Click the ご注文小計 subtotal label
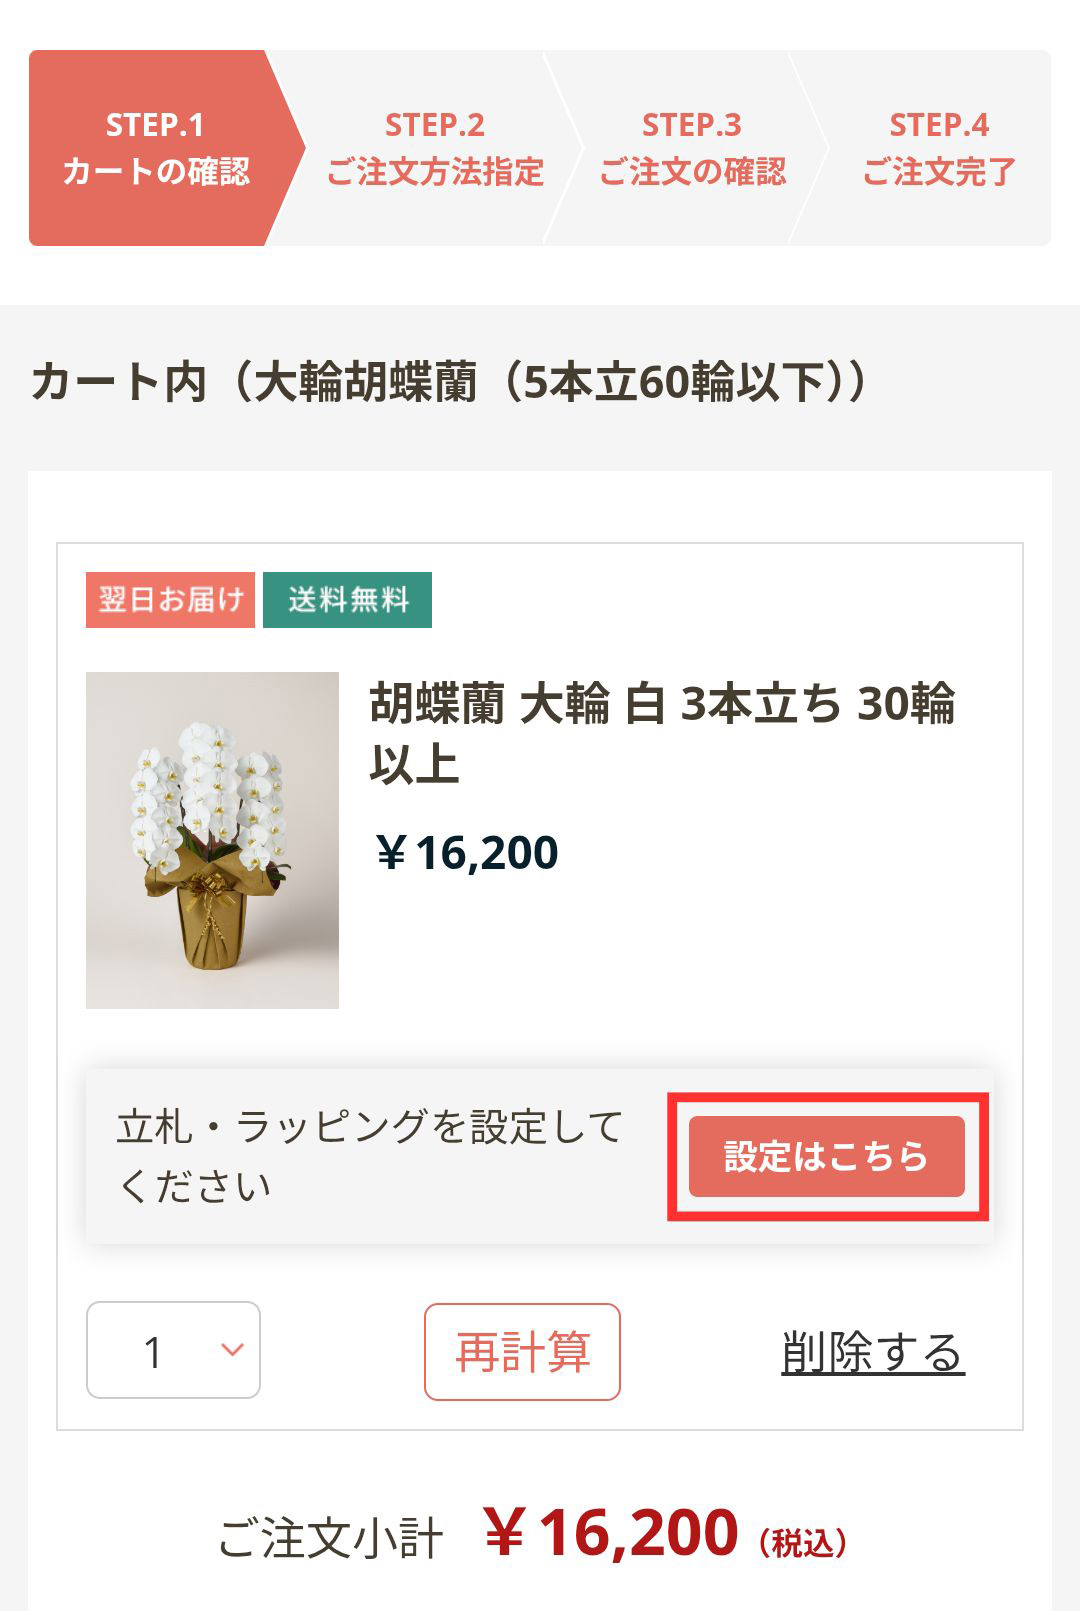1080x1611 pixels. coord(330,1538)
